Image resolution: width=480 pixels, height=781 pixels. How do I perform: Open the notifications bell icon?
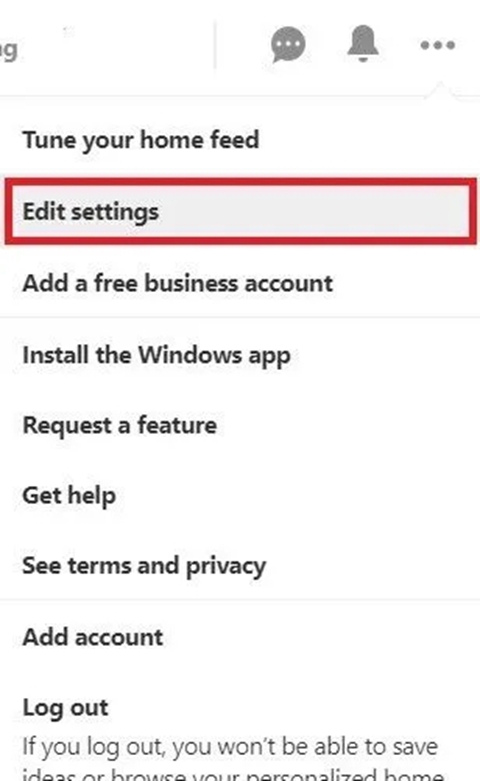click(x=363, y=43)
